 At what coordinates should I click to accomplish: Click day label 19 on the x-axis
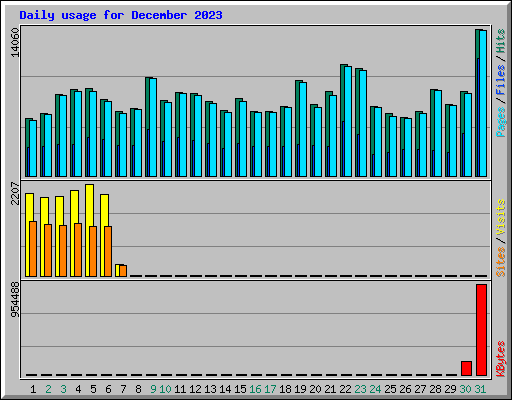click(x=300, y=389)
